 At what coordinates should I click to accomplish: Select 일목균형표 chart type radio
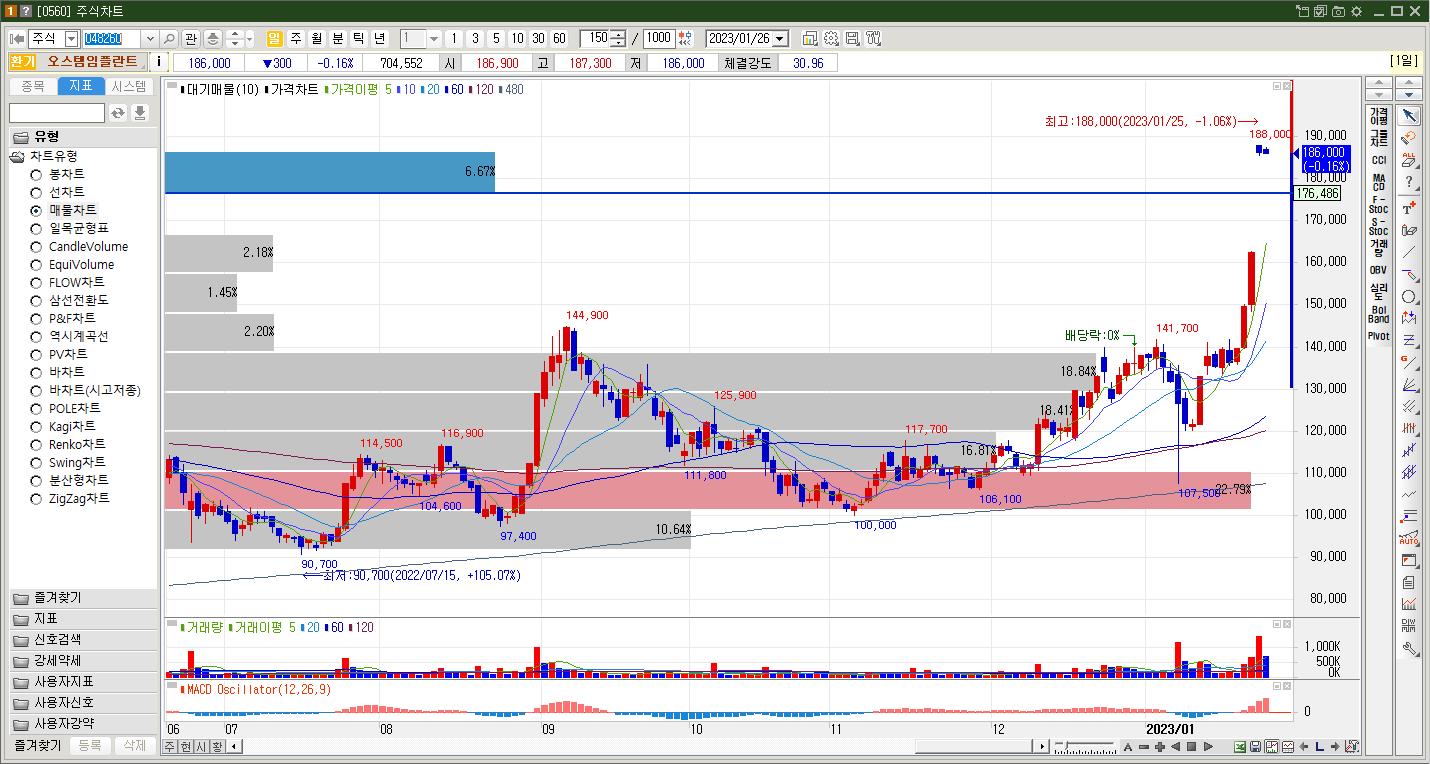pos(36,229)
